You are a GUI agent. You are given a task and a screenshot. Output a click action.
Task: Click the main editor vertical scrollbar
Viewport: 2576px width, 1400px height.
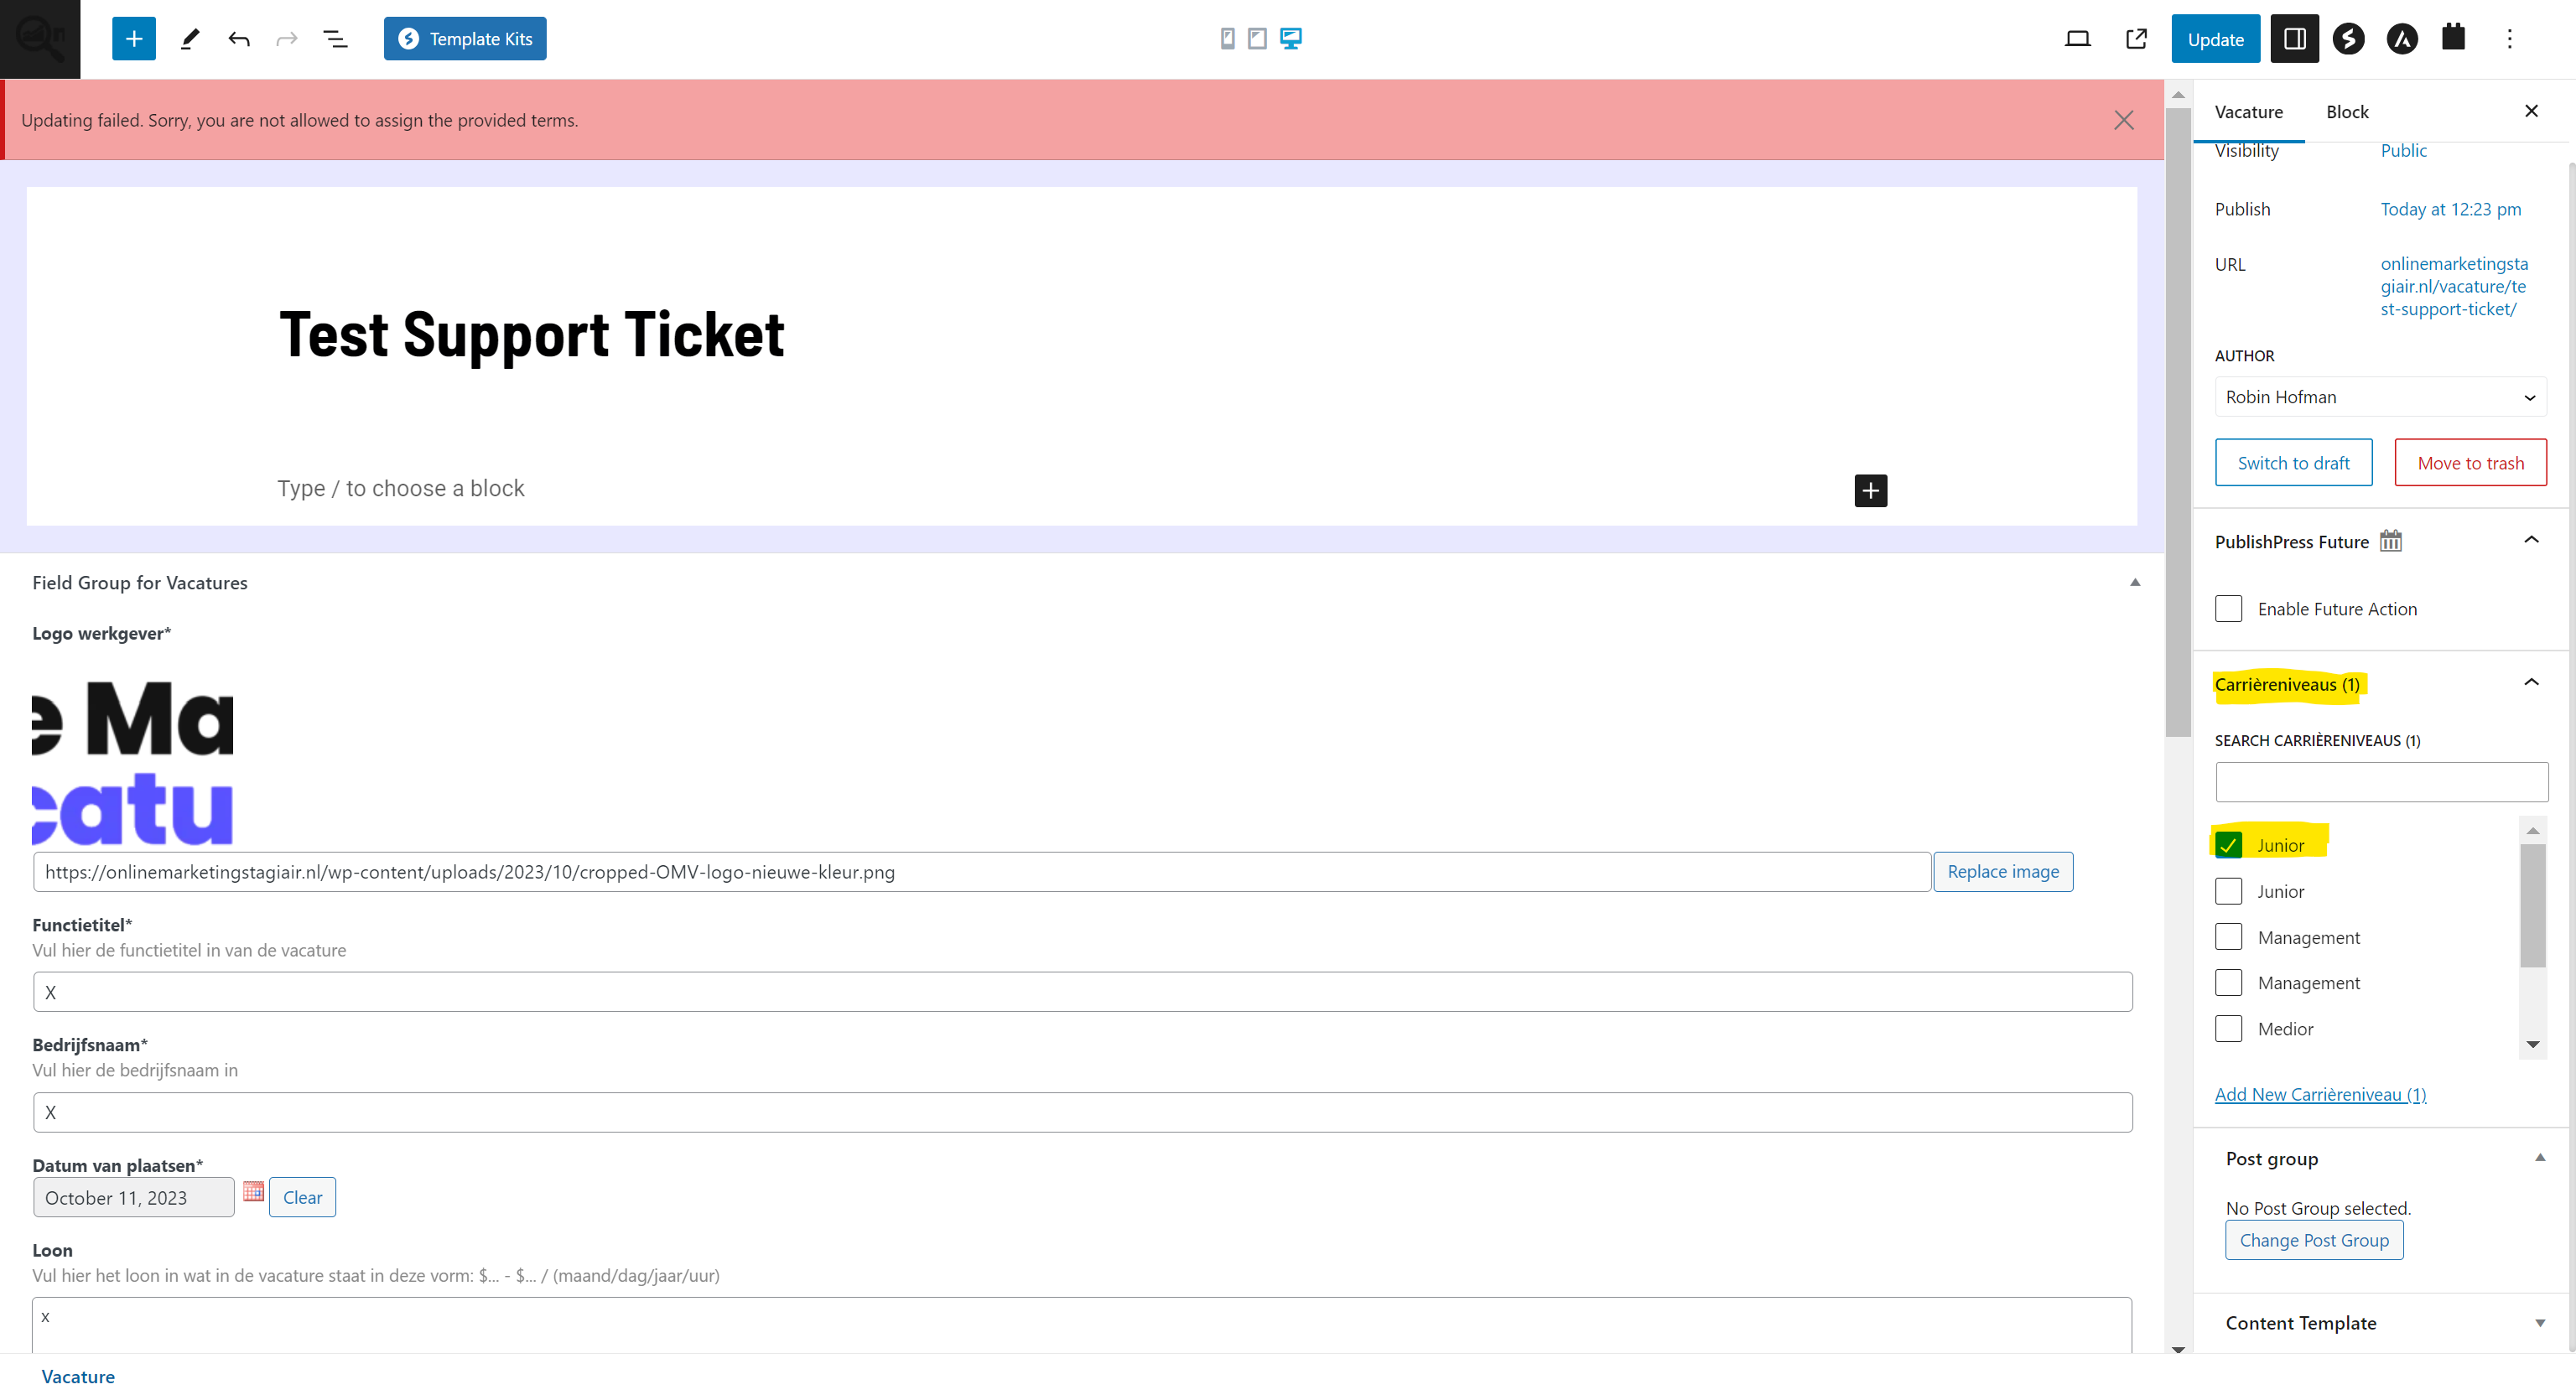pyautogui.click(x=2177, y=422)
